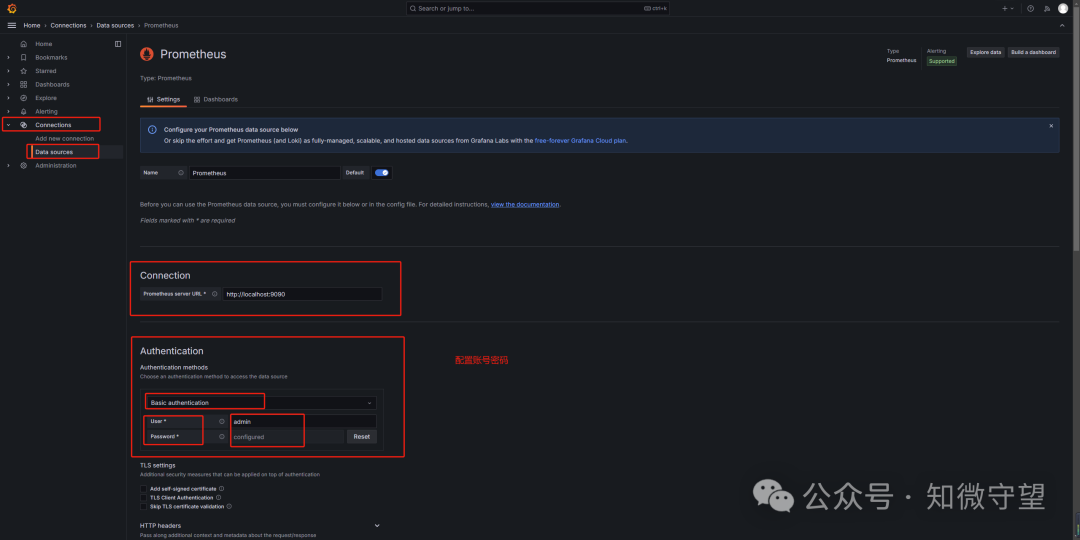Click info icon next to Password field

[222, 437]
